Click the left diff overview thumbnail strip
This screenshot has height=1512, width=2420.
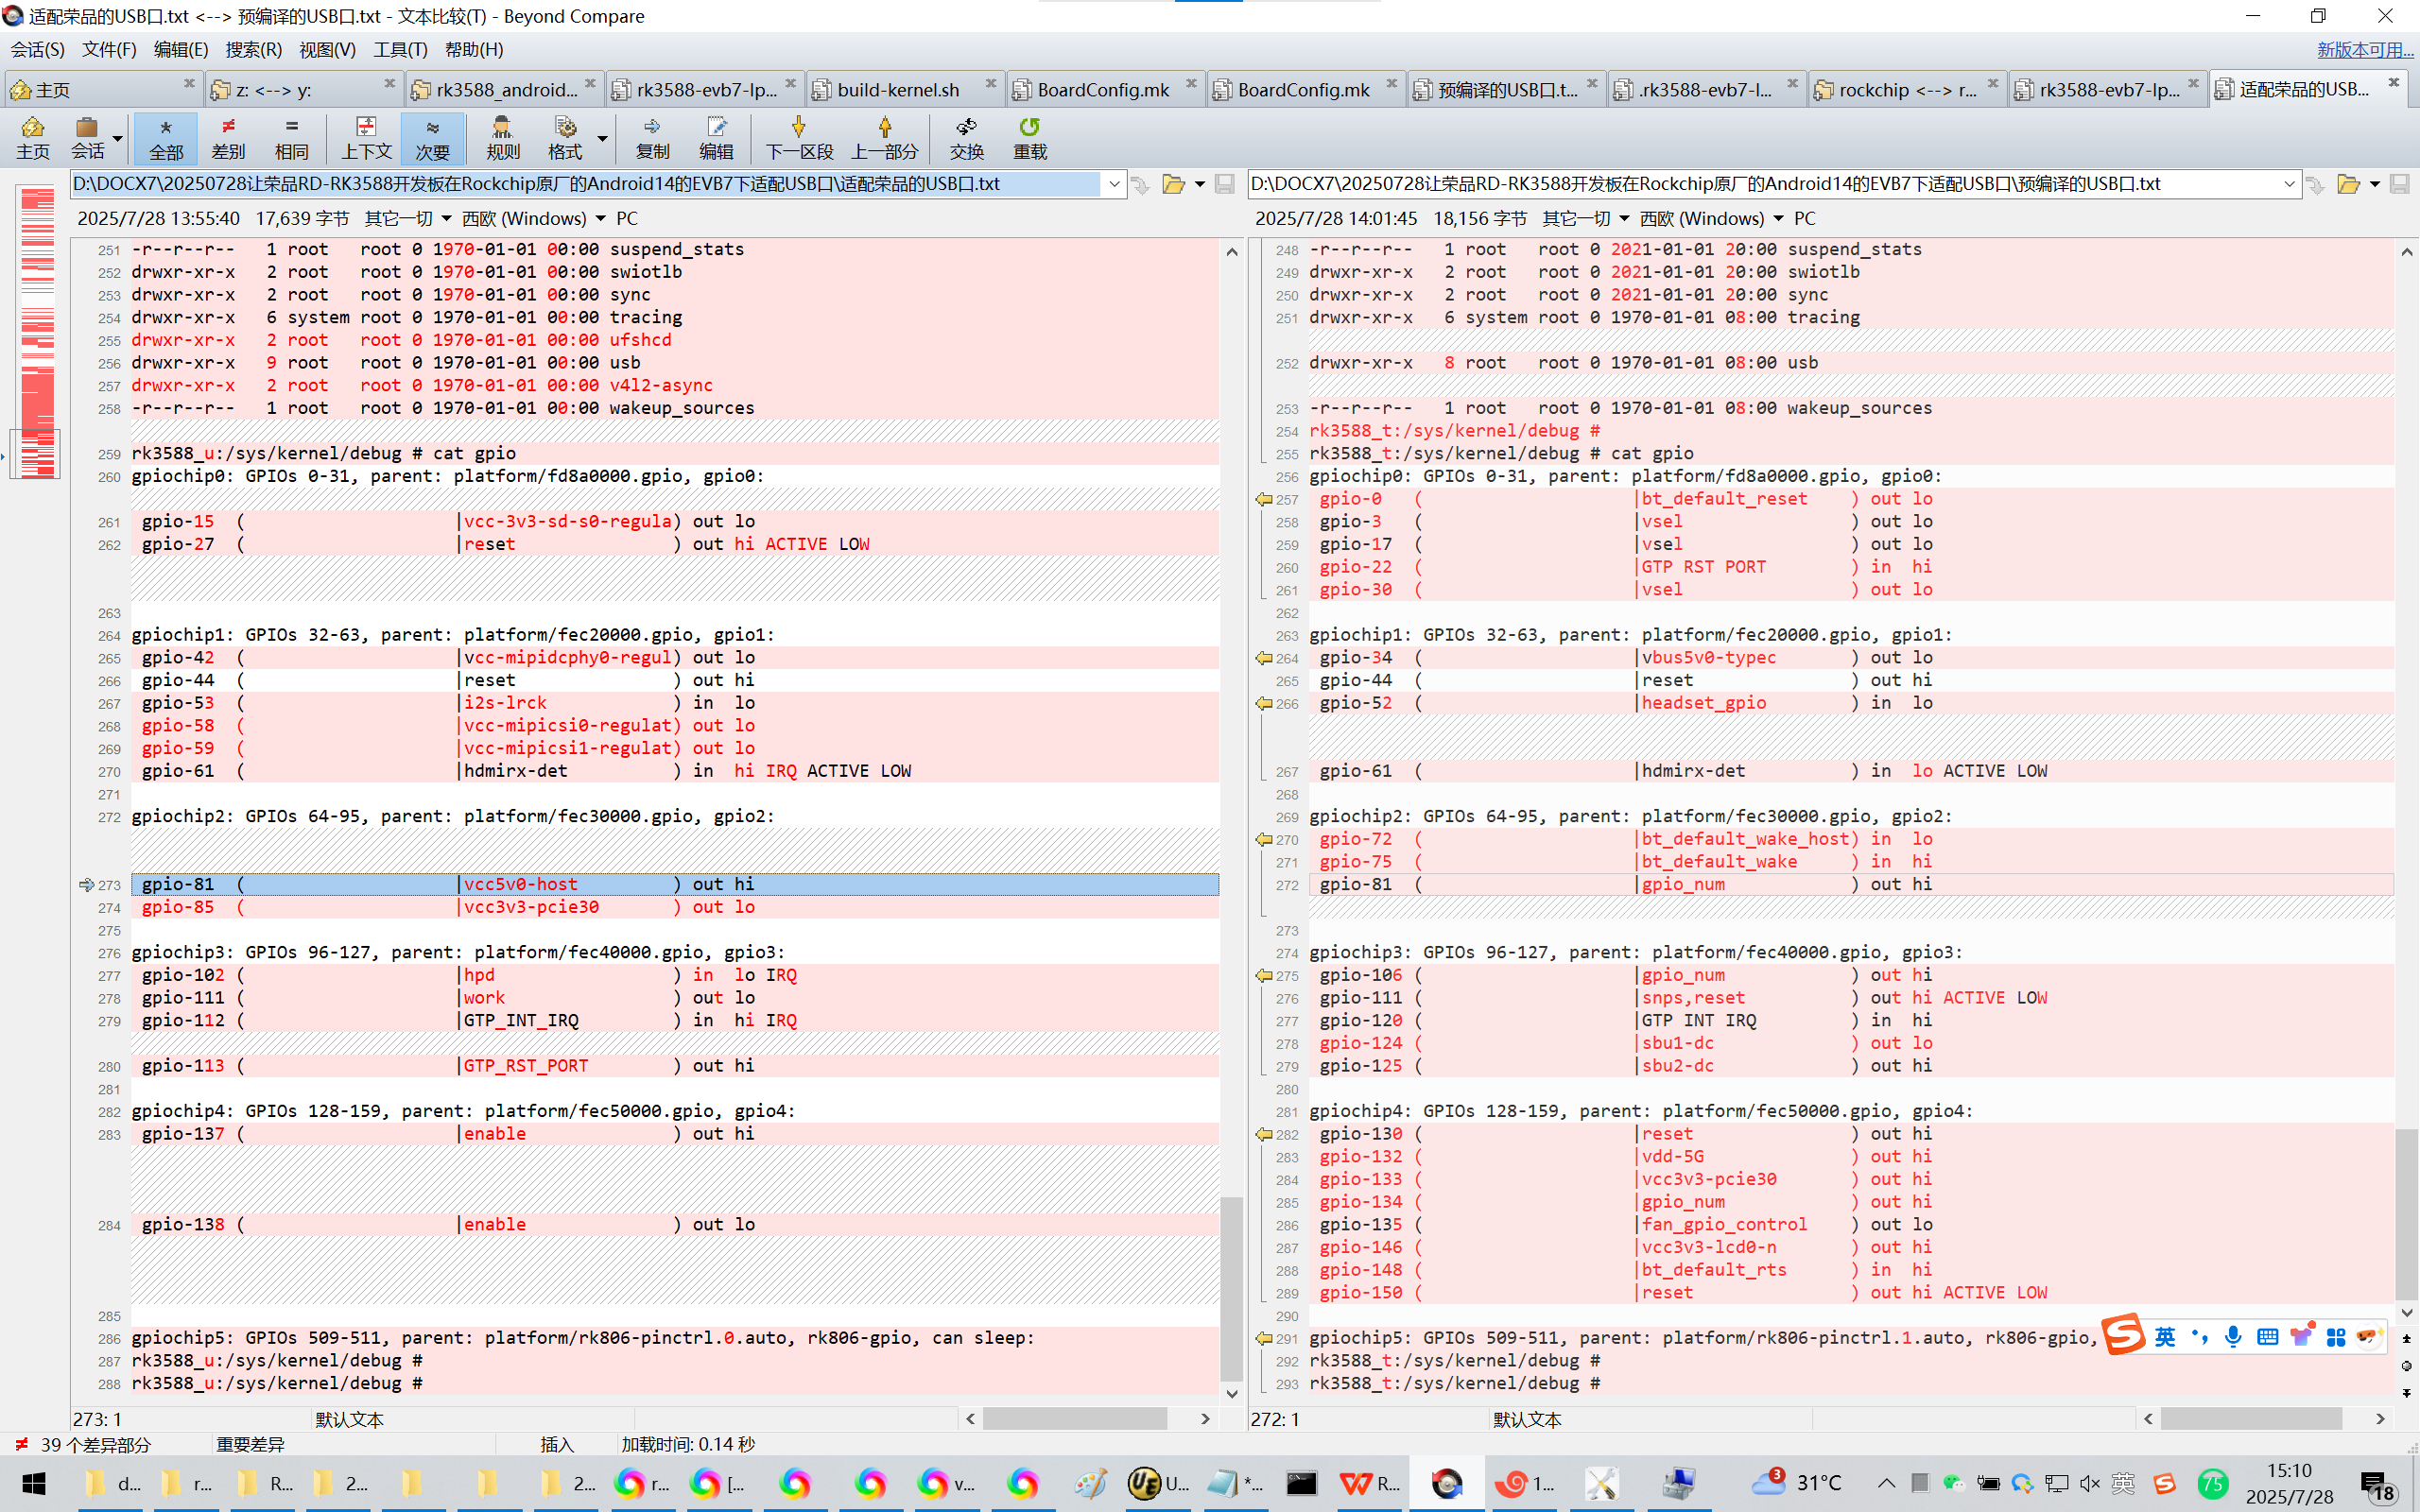click(x=37, y=330)
